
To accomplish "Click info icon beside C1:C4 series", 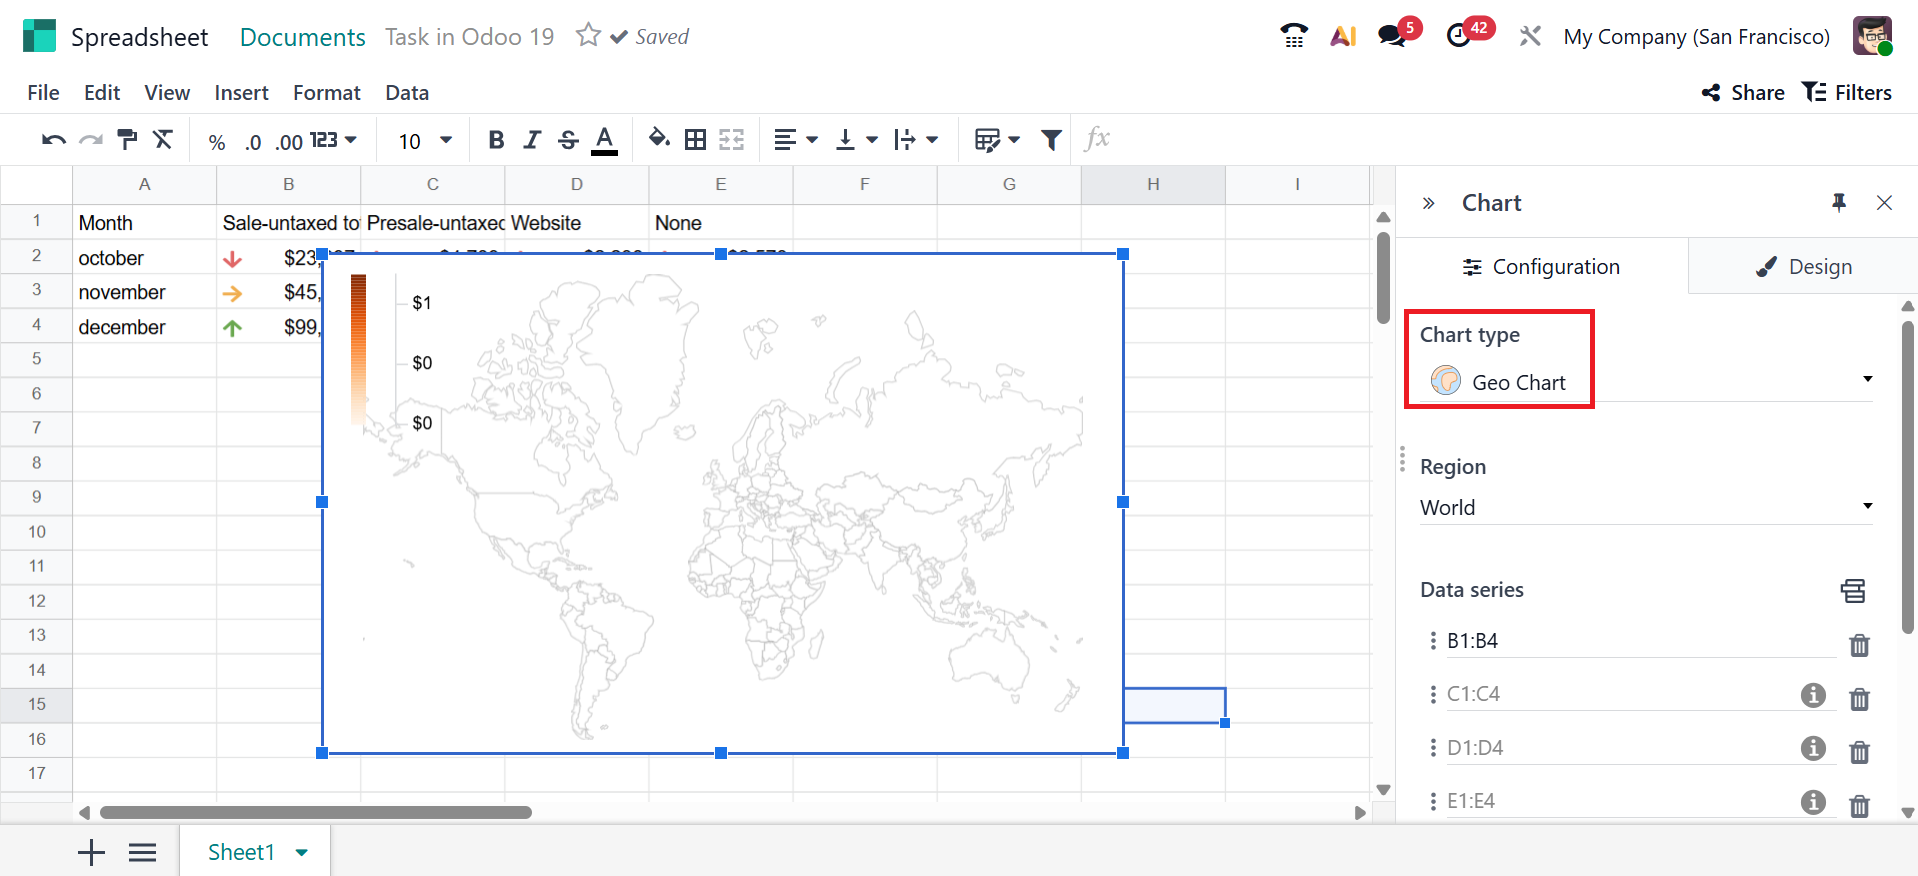I will [x=1813, y=695].
